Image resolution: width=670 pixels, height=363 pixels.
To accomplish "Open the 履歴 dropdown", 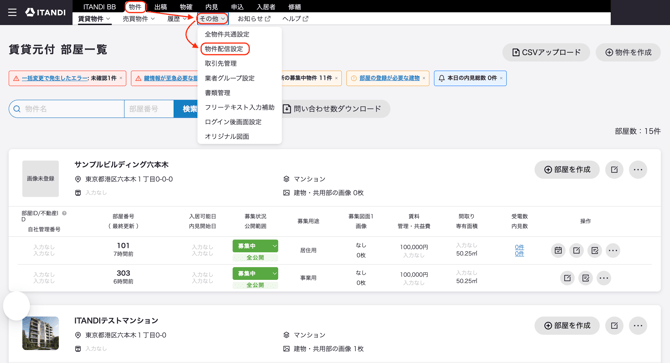I will (177, 19).
